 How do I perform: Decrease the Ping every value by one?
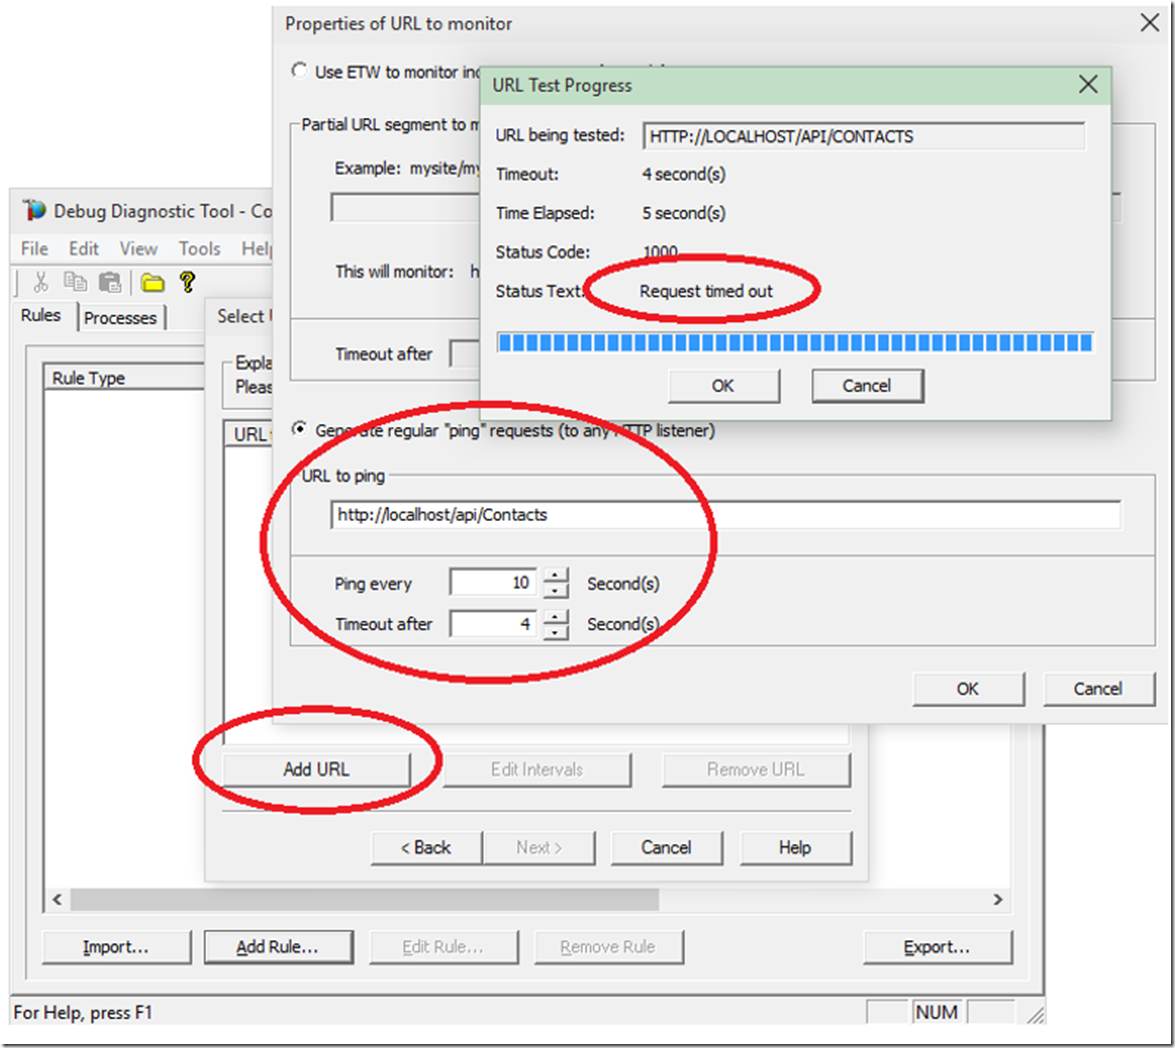pos(555,590)
